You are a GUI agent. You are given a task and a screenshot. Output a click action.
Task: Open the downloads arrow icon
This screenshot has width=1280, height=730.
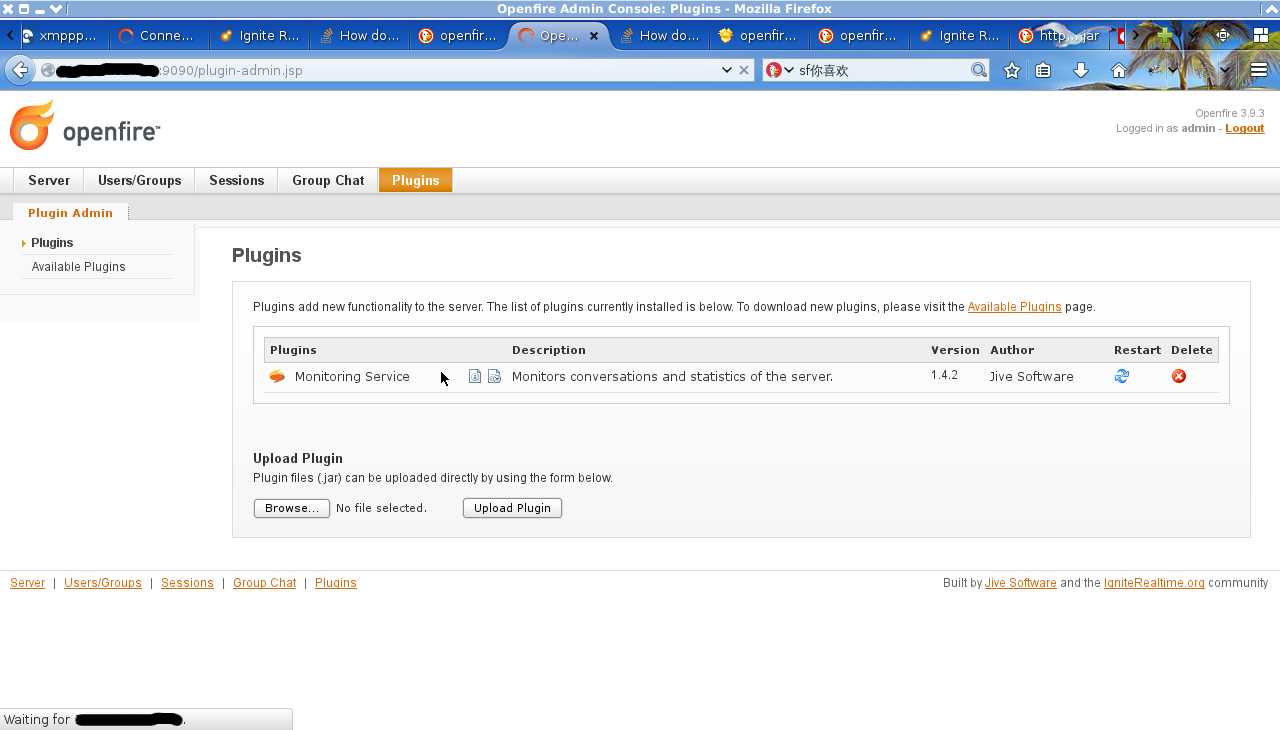(x=1081, y=70)
